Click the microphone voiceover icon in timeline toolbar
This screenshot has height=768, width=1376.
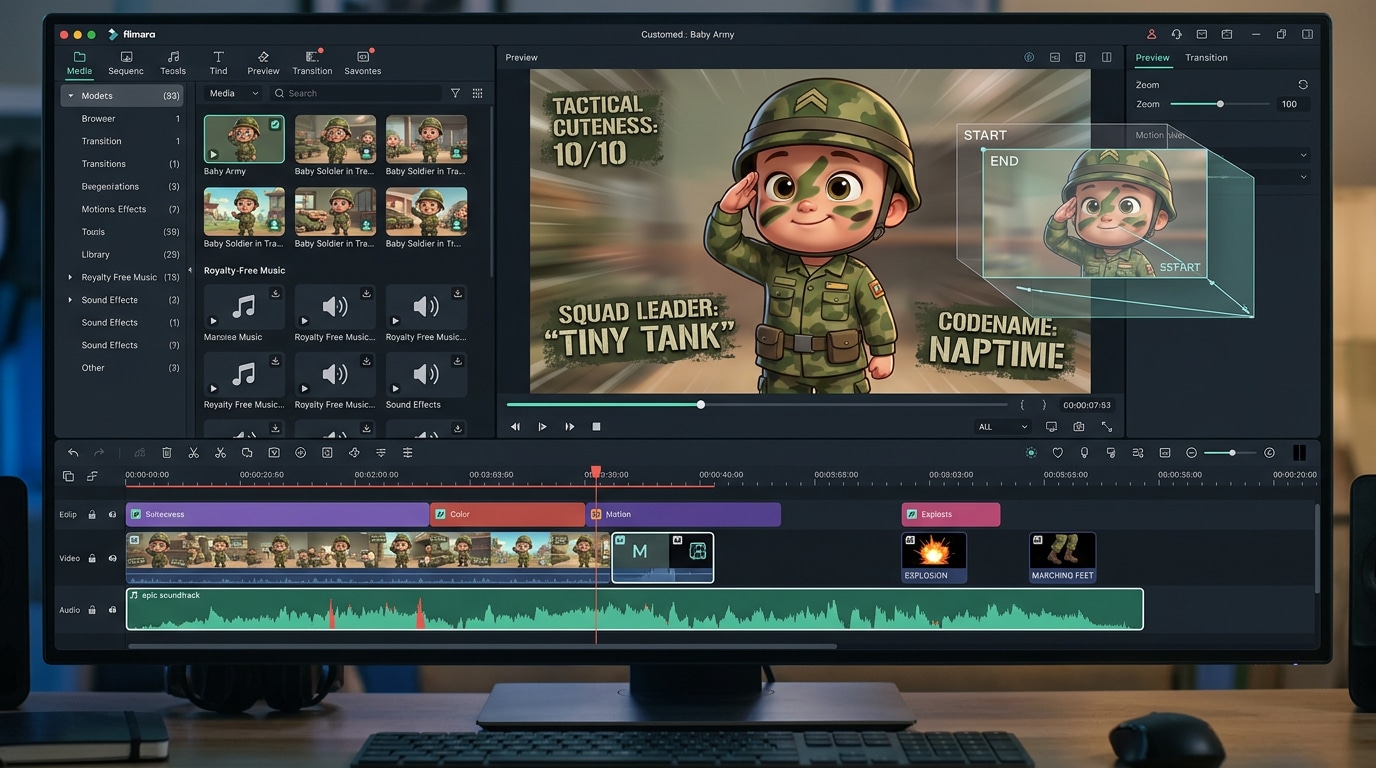[1084, 453]
